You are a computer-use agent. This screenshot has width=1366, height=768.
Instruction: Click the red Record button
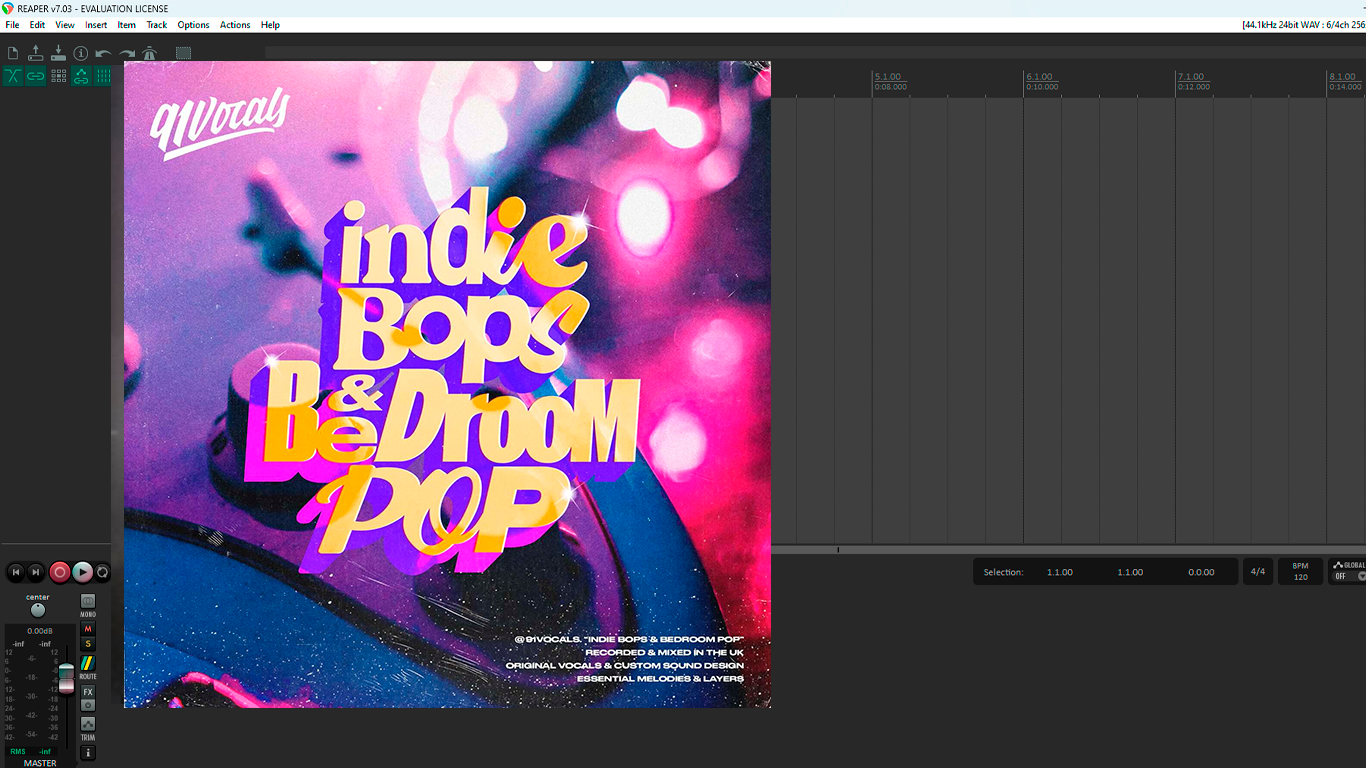click(x=60, y=572)
